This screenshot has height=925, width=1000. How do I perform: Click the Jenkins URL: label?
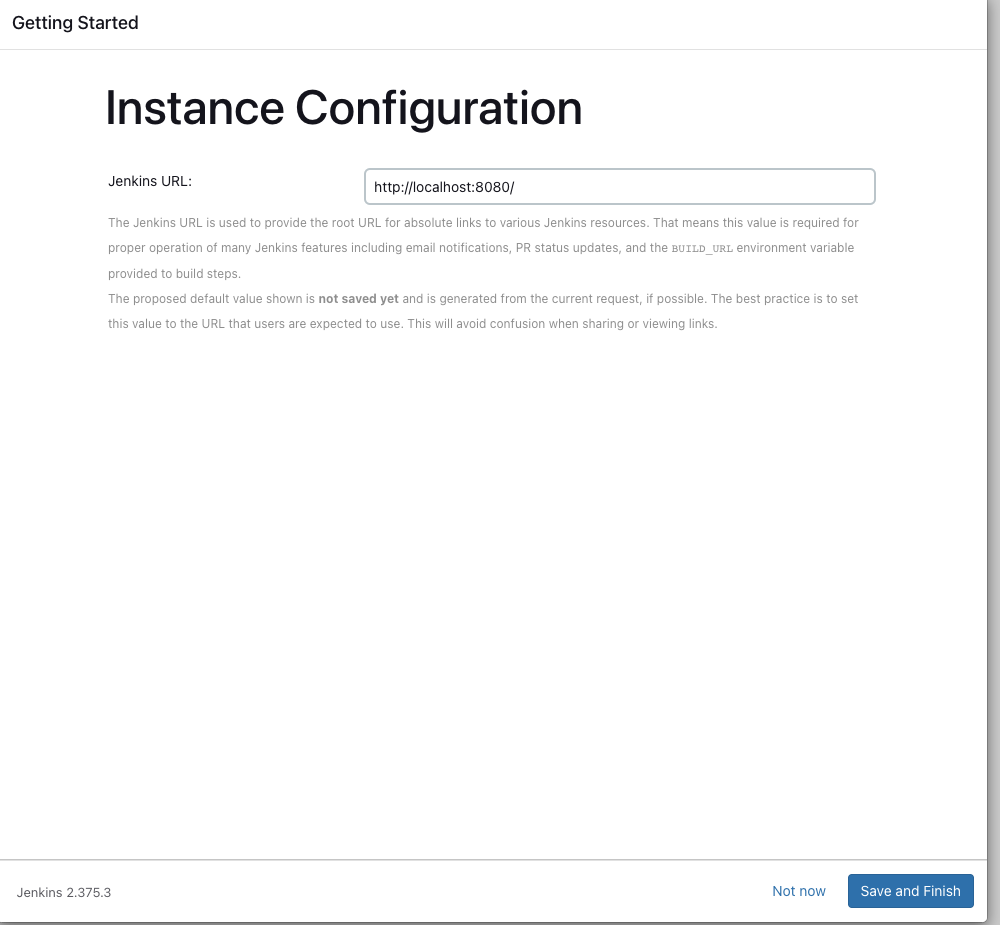click(150, 181)
